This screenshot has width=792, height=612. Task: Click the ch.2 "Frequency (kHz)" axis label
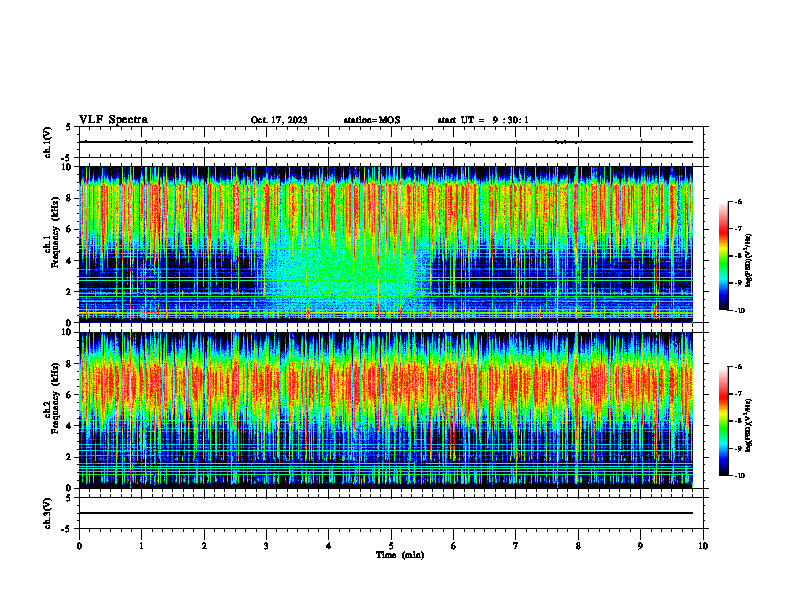tap(55, 398)
